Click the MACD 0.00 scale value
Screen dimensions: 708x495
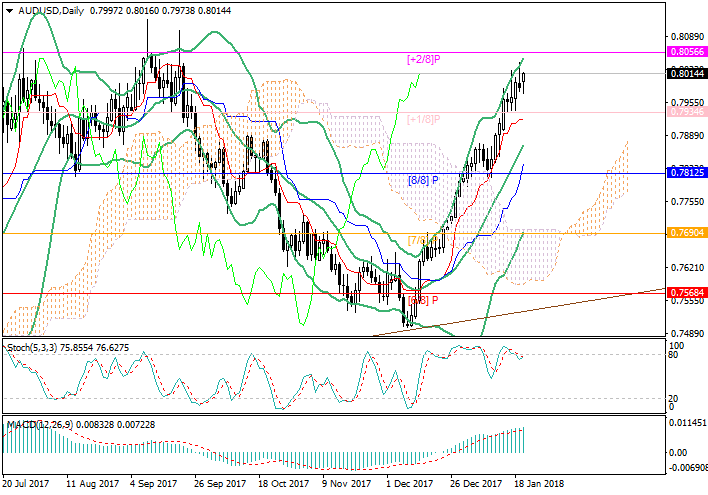(x=677, y=453)
